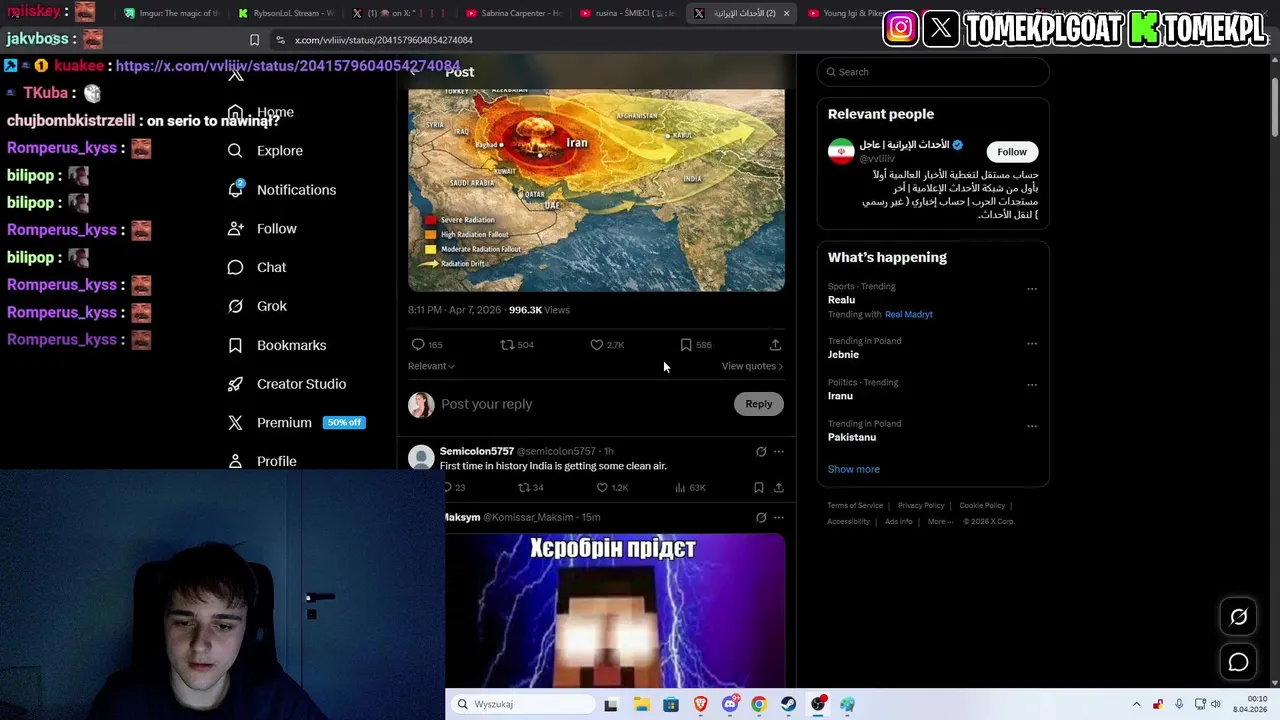Viewport: 1280px width, 720px height.
Task: Open Real Madryt trending link
Action: 908,314
